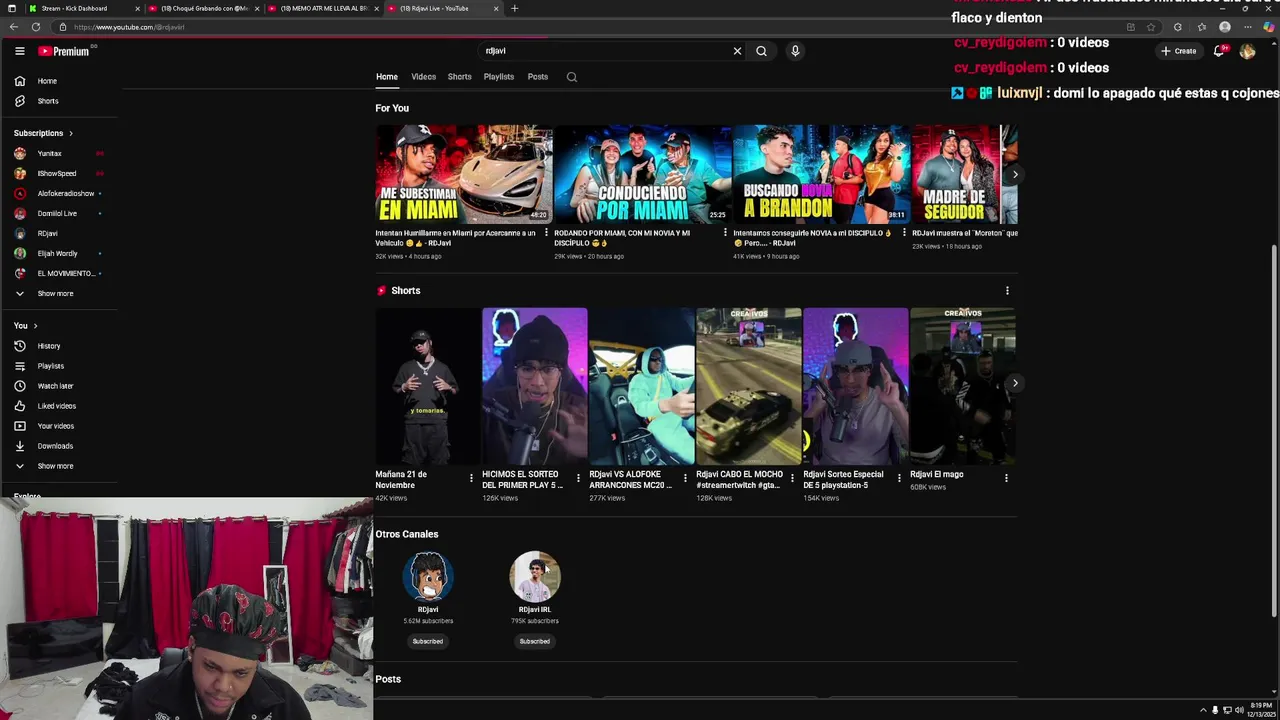Reload the page
This screenshot has width=1280, height=720.
36,27
